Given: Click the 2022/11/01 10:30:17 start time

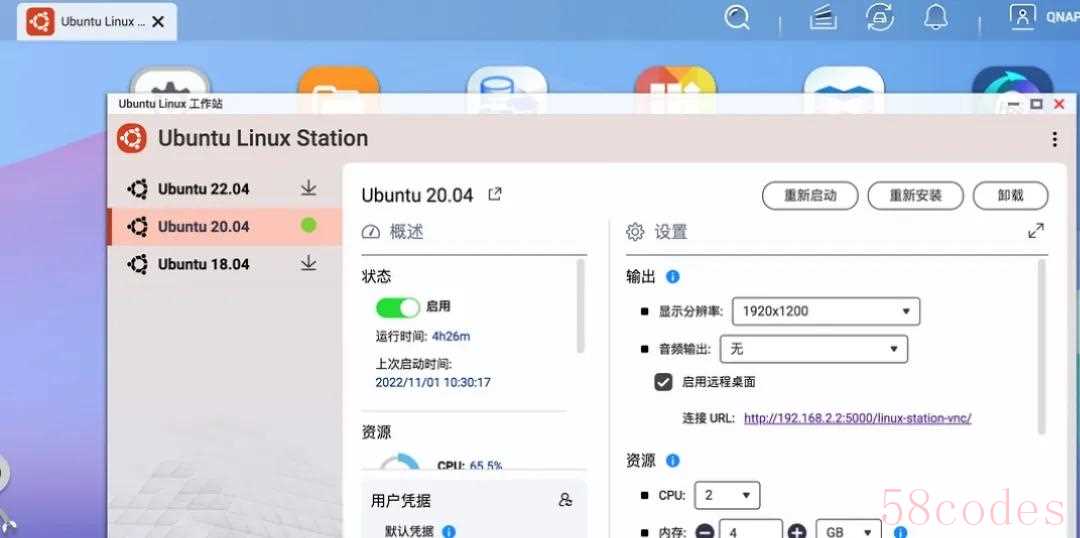Looking at the screenshot, I should pos(433,382).
